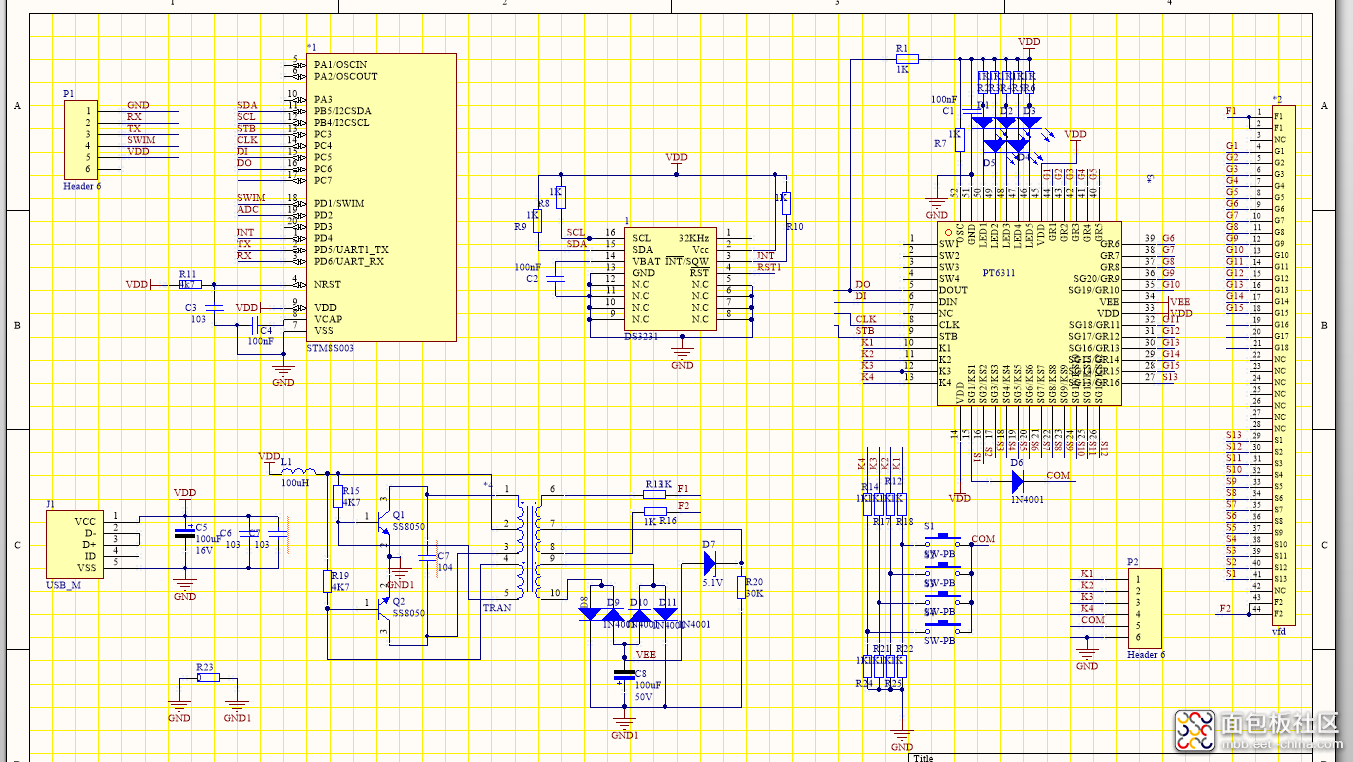Screen dimensions: 1353x762
Task: Select the PD5/UART1_TX pin label
Action: click(351, 249)
